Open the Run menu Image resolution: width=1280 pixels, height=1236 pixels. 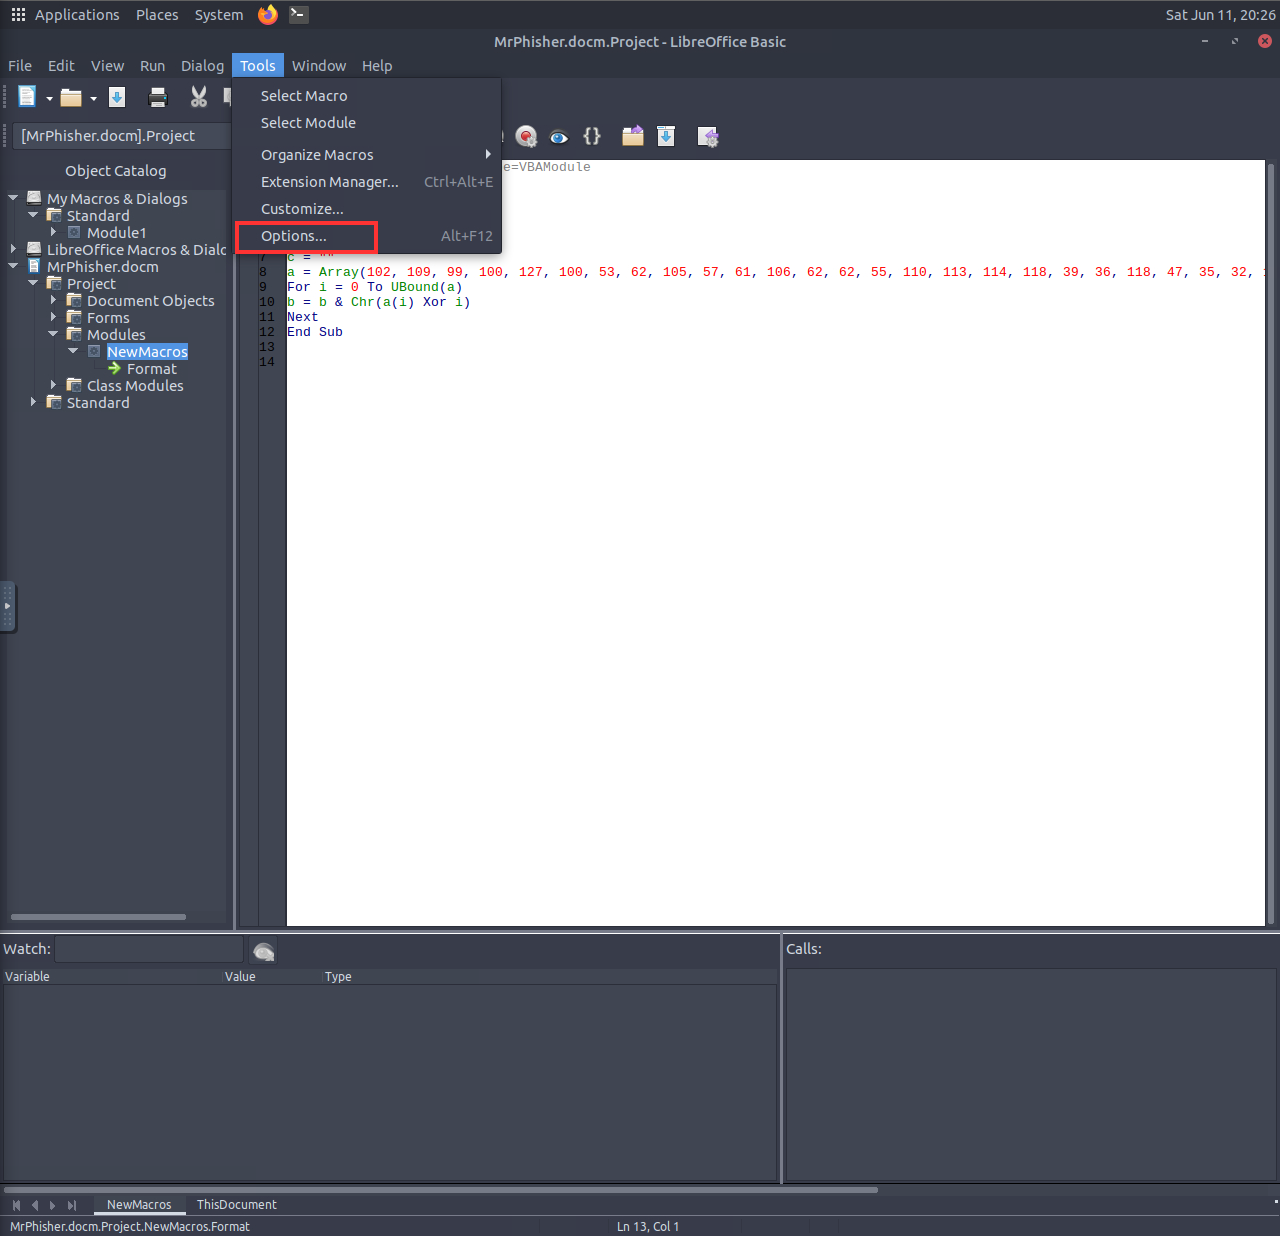152,66
